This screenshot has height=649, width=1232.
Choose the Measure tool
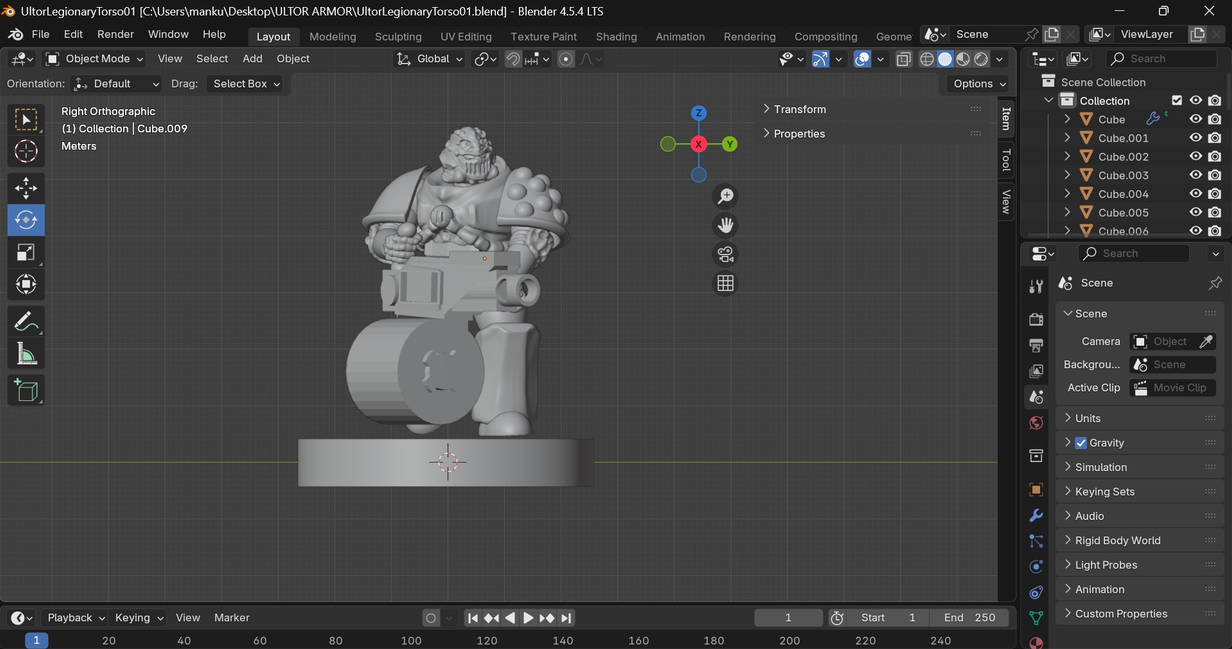click(26, 353)
